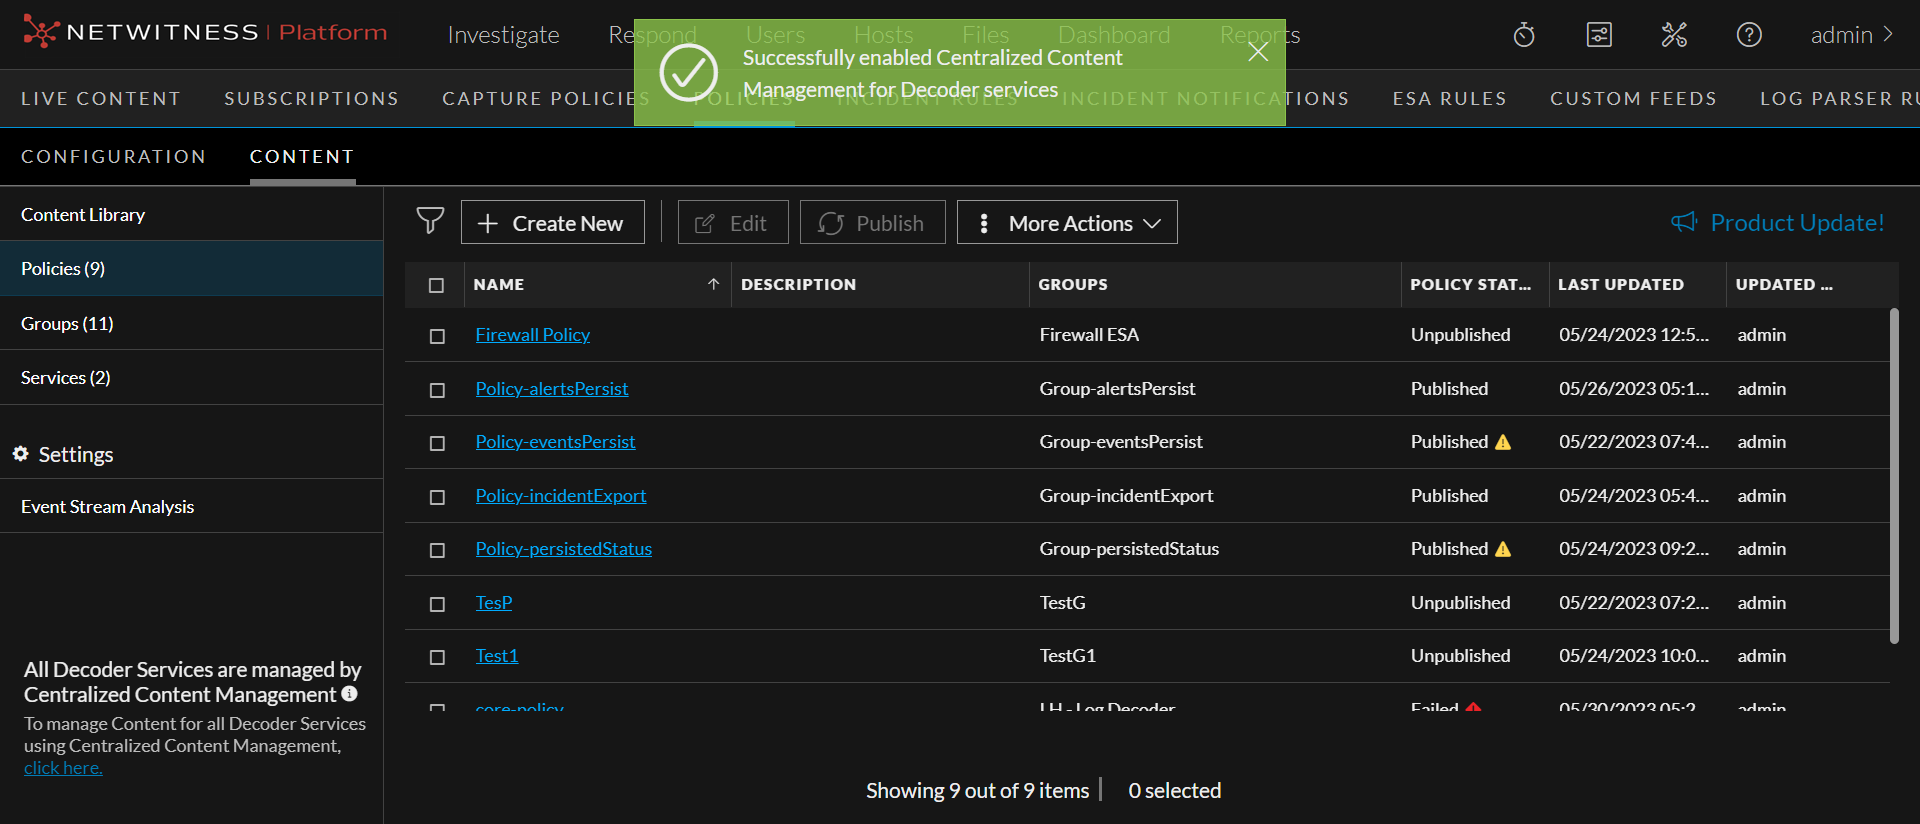Click info icon beside Centralized Content Management
Screen dimensions: 1920x824
349,693
